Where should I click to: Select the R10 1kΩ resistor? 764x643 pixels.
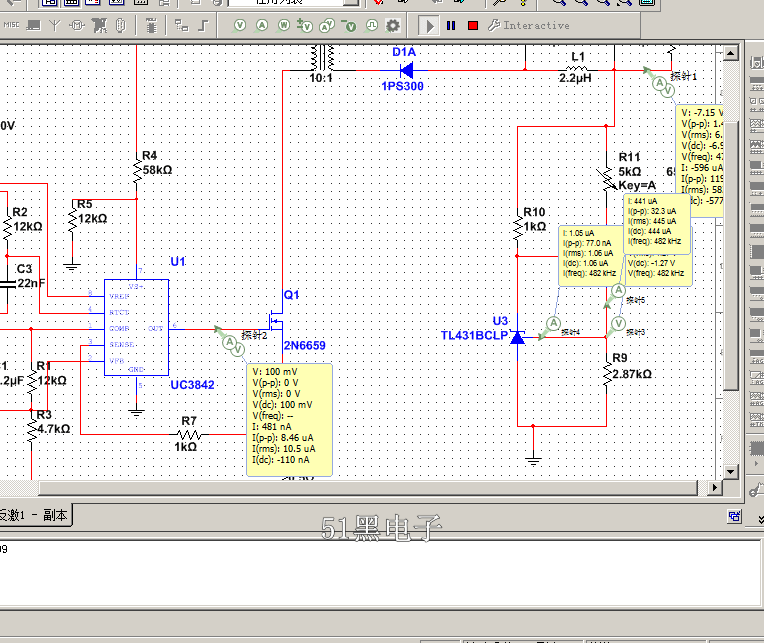(x=517, y=225)
